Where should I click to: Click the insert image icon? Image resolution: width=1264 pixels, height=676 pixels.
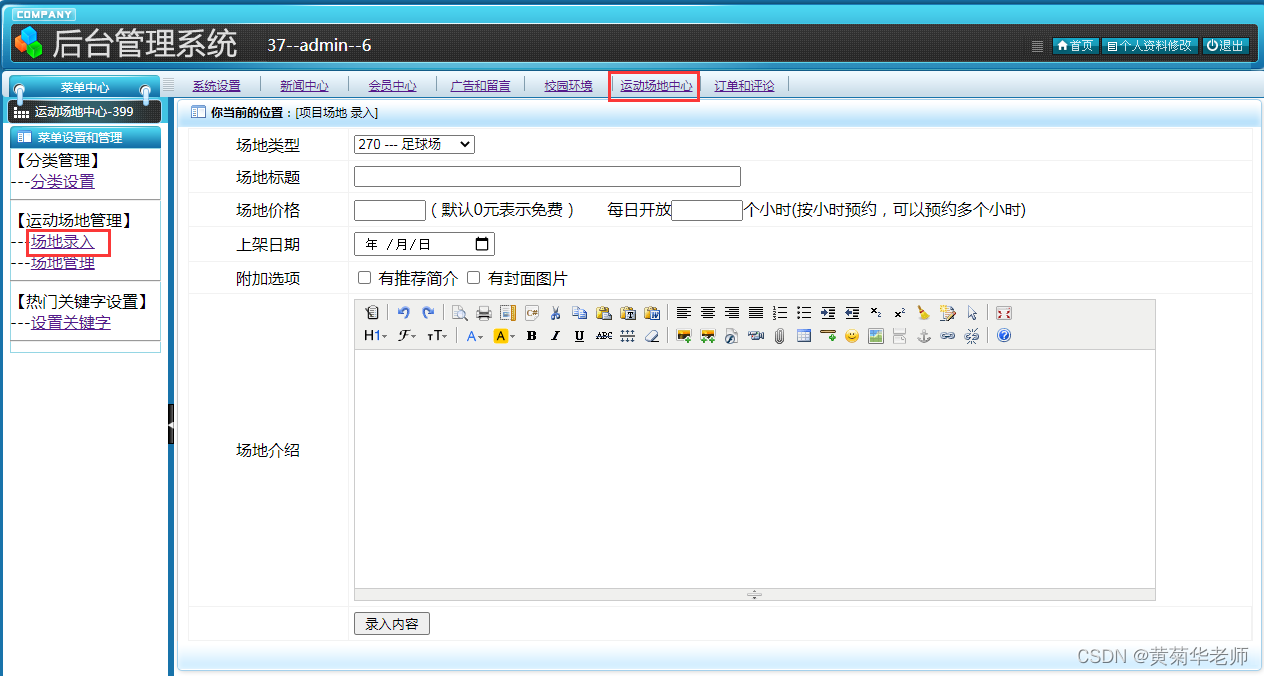[684, 336]
